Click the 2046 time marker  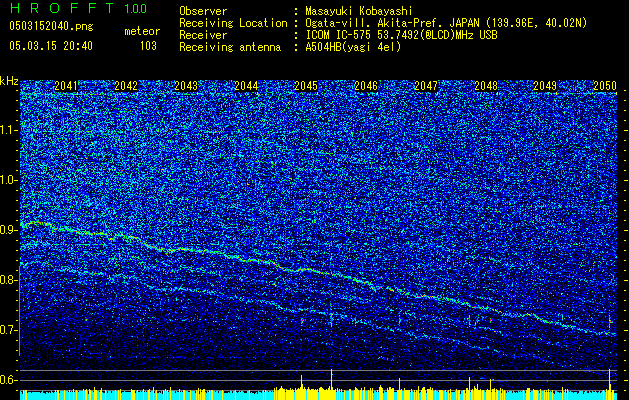[366, 86]
